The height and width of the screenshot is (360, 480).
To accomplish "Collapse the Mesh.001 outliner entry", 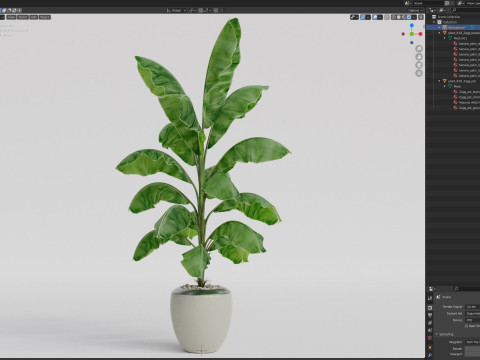I will point(444,38).
